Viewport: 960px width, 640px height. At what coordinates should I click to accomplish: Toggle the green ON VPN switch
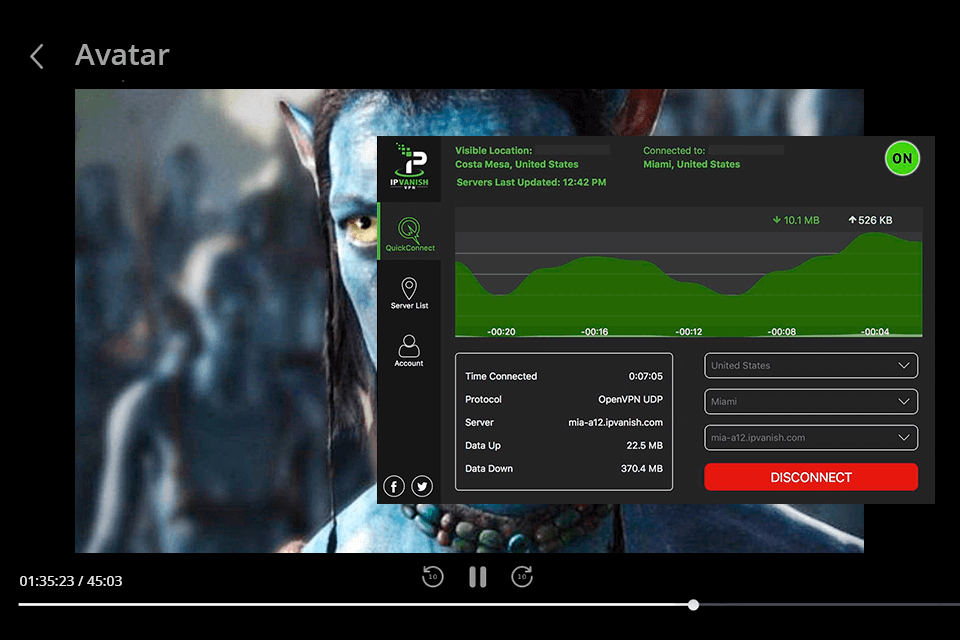902,159
